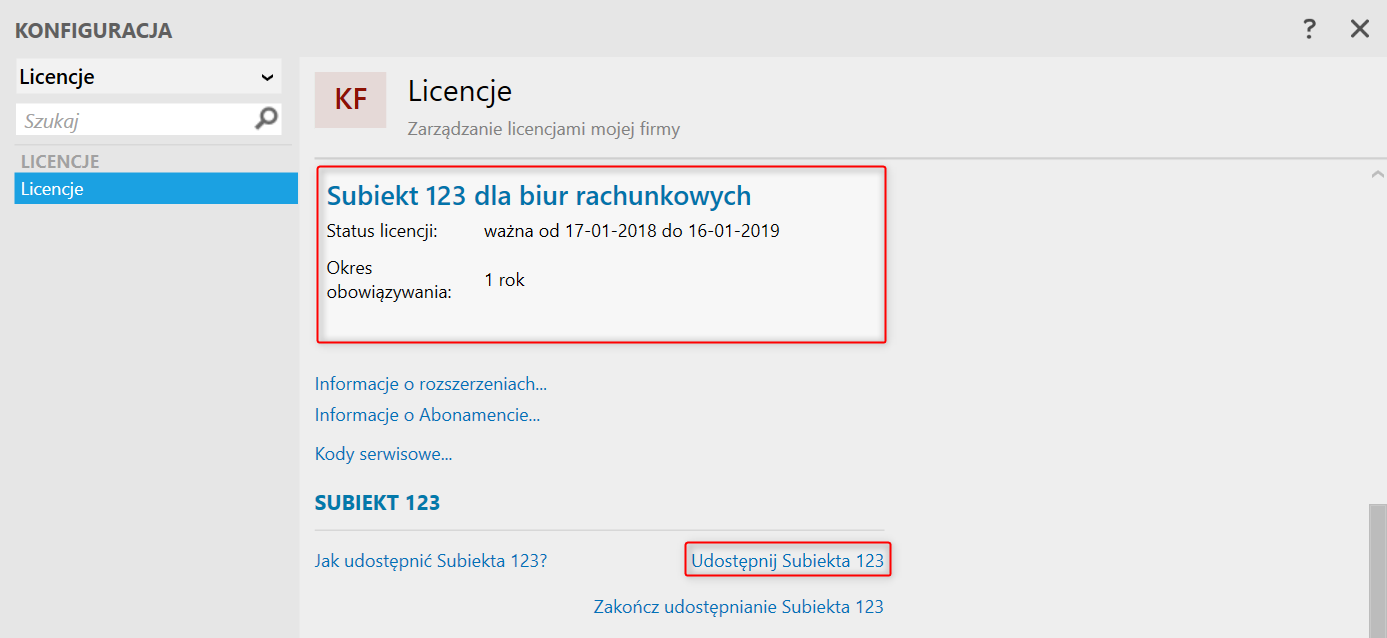Click the '1 rok' period value
Viewport: 1387px width, 638px height.
point(505,280)
